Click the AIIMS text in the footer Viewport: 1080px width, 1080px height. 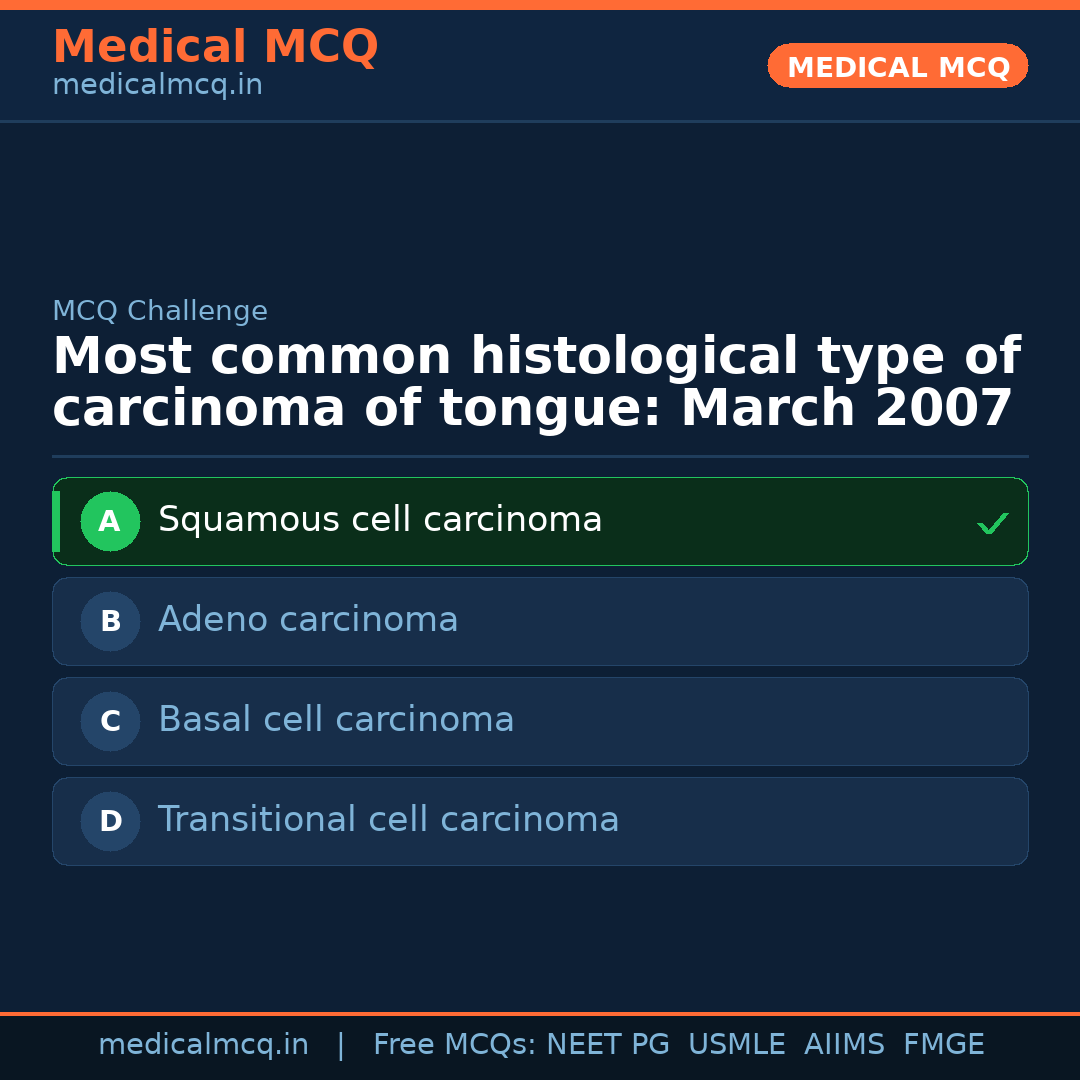click(844, 1045)
